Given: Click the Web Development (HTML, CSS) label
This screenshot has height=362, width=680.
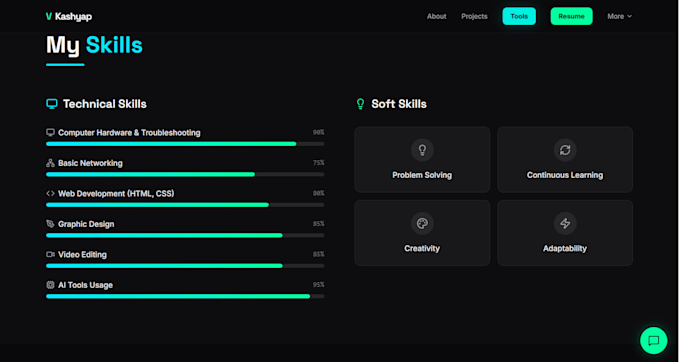Looking at the screenshot, I should pos(116,193).
